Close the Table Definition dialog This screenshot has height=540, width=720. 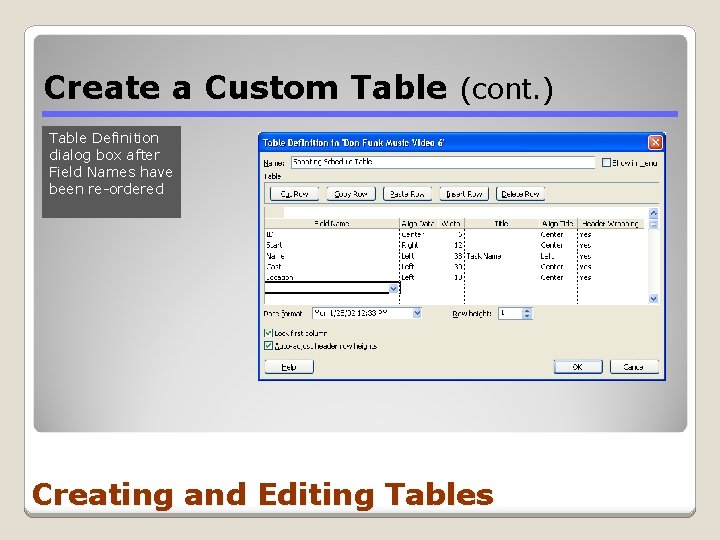click(x=655, y=142)
